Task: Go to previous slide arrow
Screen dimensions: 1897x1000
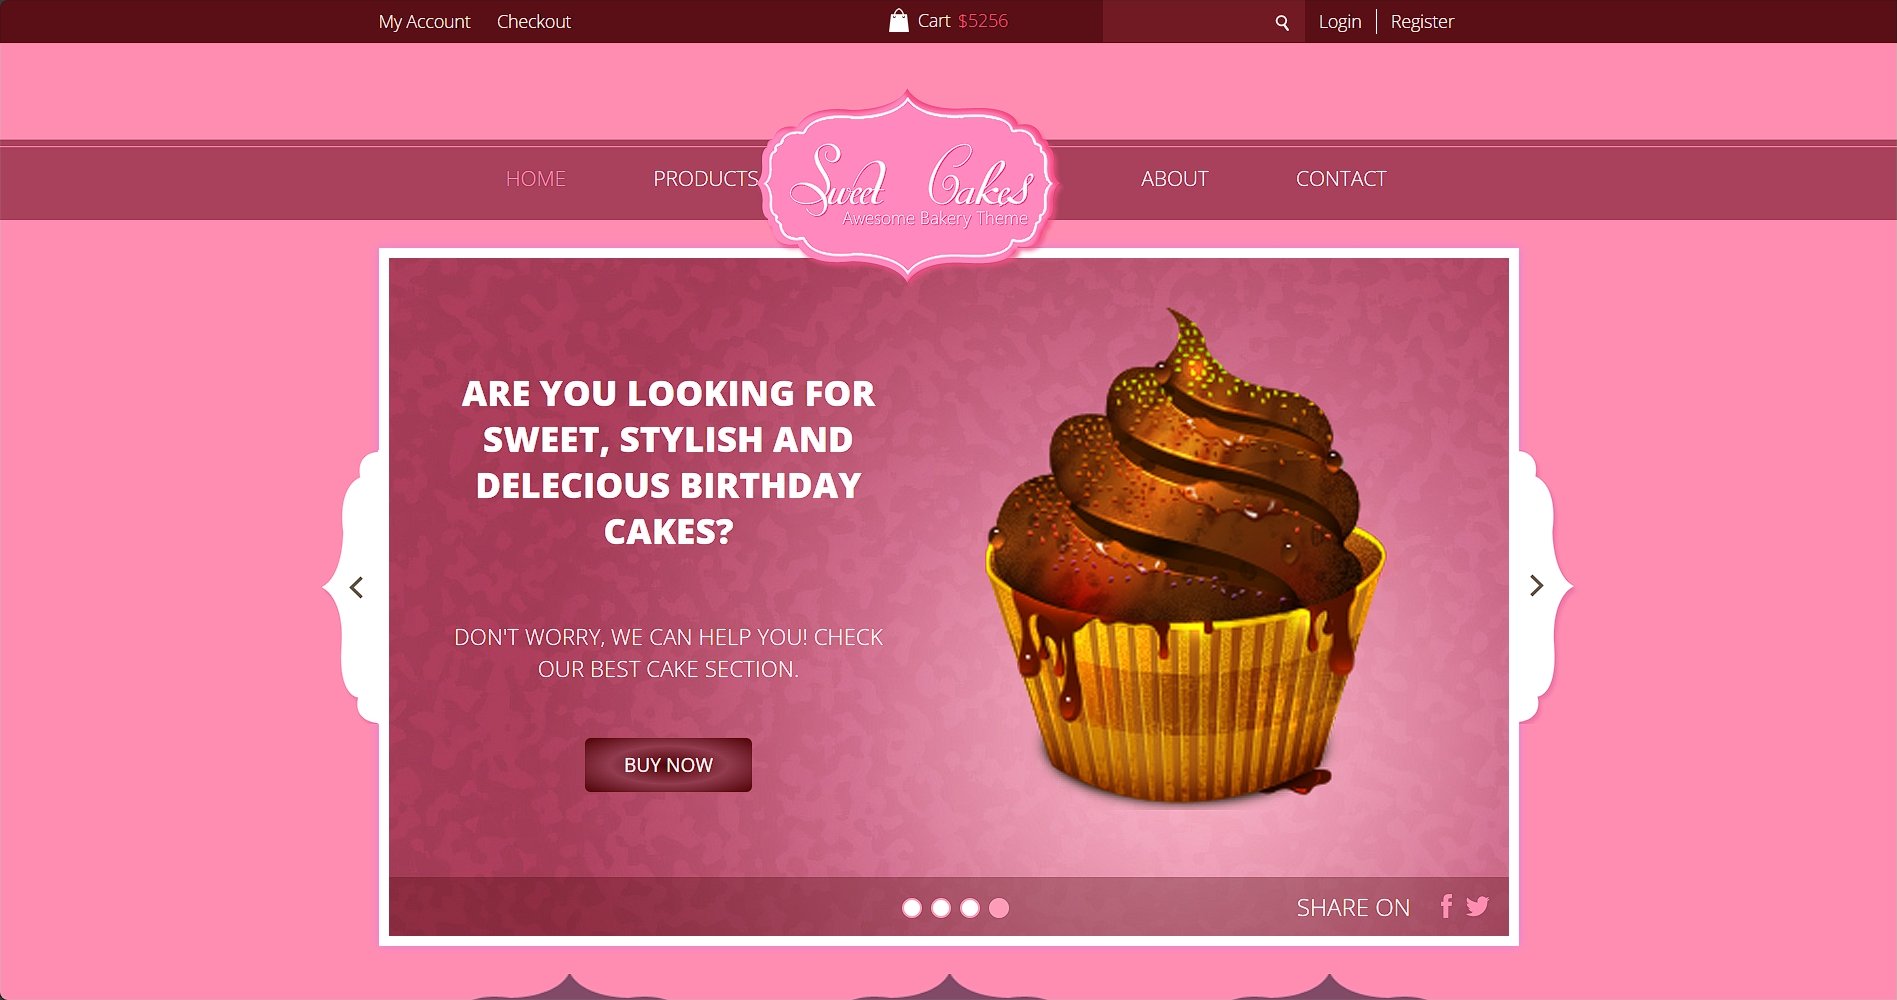Action: click(356, 587)
